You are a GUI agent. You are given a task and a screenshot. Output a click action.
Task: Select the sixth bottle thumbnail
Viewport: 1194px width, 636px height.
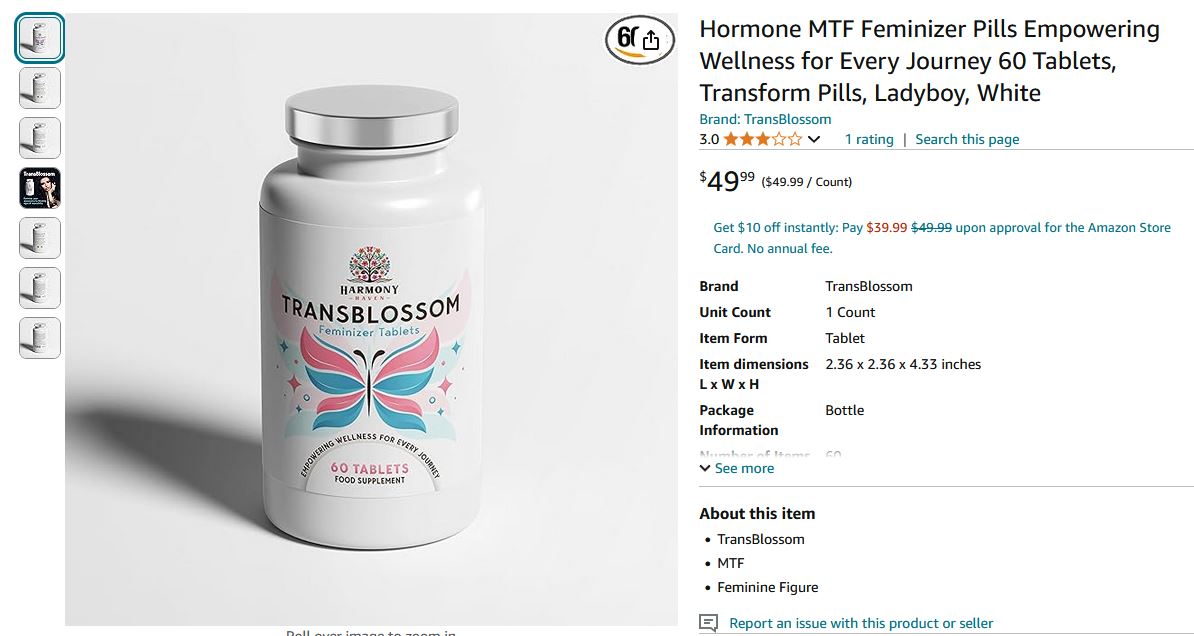tap(40, 288)
